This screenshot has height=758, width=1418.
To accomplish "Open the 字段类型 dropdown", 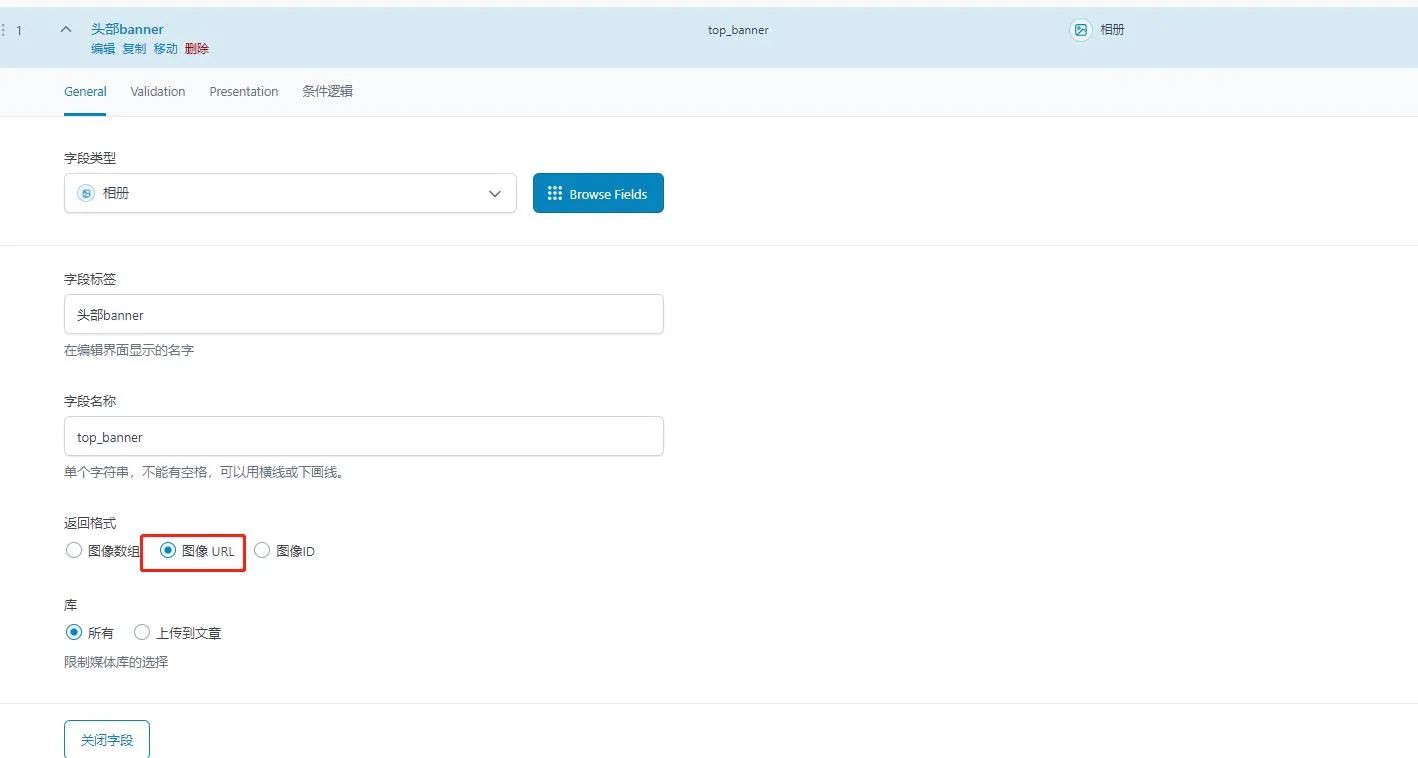I will tap(290, 193).
